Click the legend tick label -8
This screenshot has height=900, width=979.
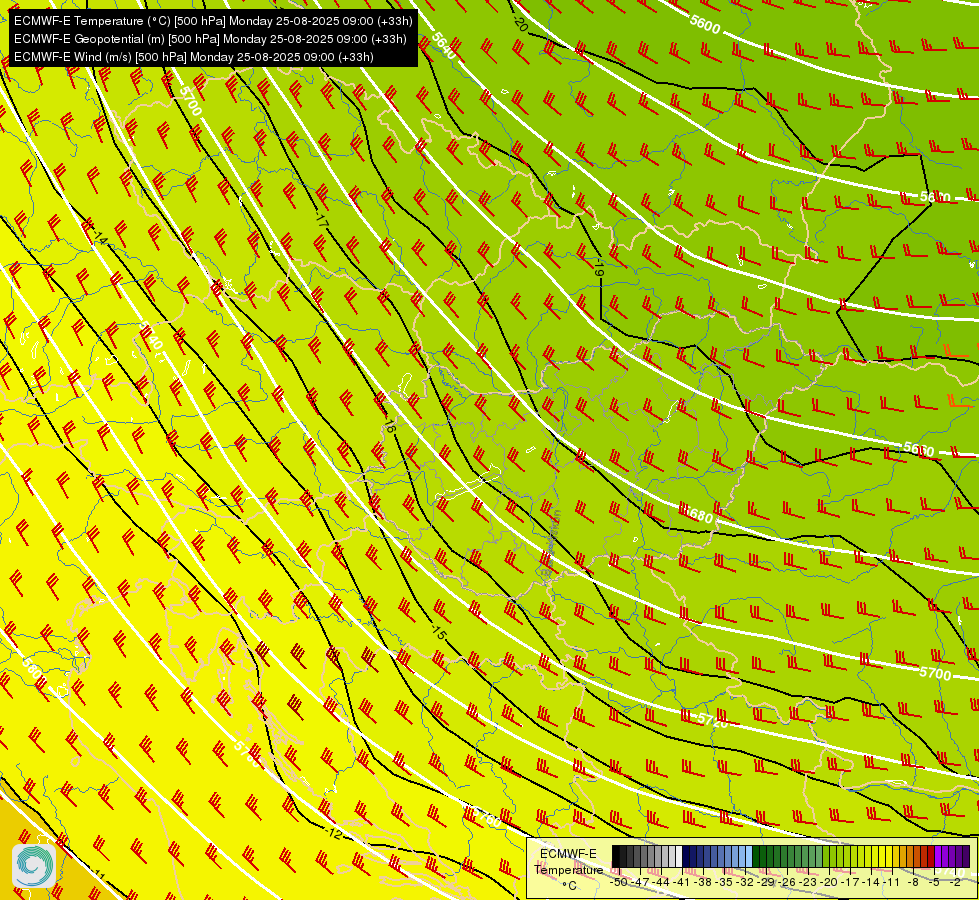[913, 882]
